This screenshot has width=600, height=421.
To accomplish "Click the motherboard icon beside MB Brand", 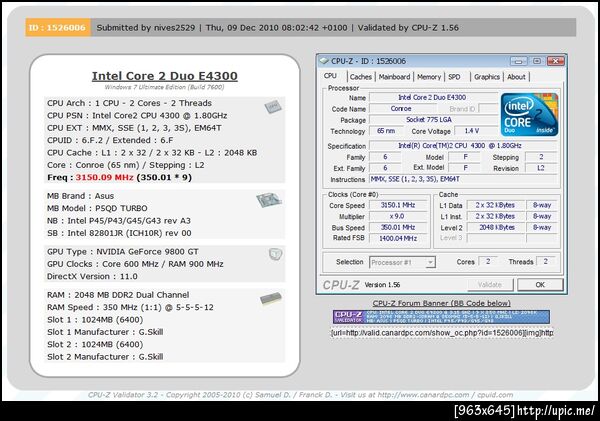I will [269, 200].
